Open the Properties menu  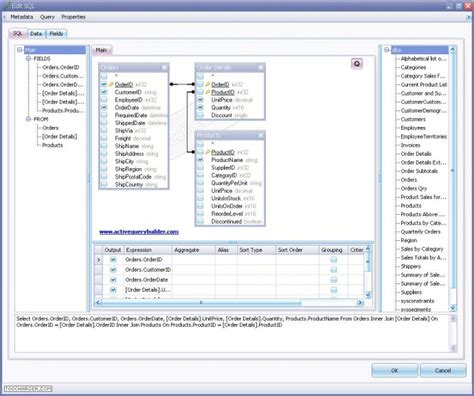point(73,17)
